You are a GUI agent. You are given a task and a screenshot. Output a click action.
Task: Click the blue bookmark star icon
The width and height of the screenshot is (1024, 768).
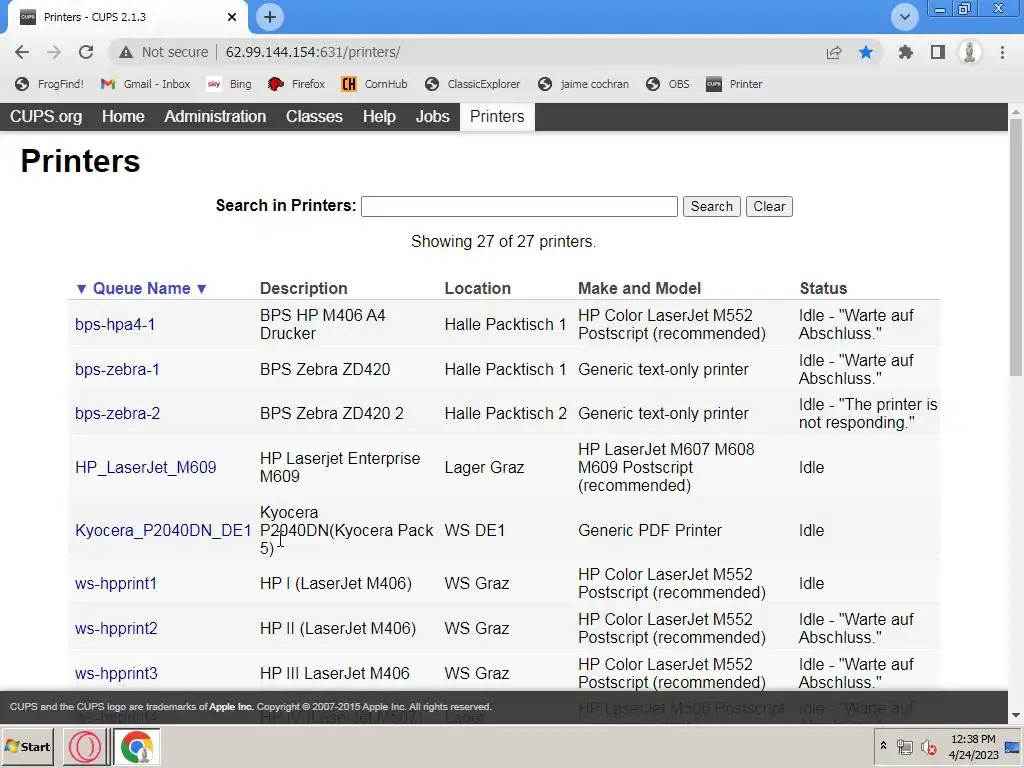pyautogui.click(x=866, y=52)
